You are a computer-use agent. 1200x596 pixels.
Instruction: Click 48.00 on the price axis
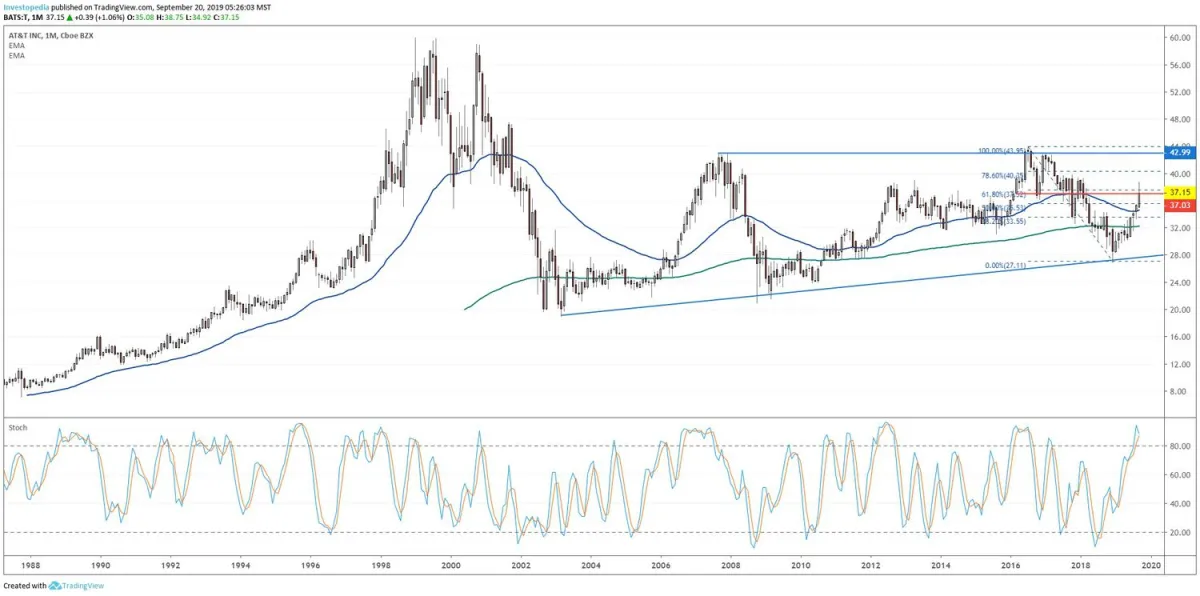(x=1178, y=119)
